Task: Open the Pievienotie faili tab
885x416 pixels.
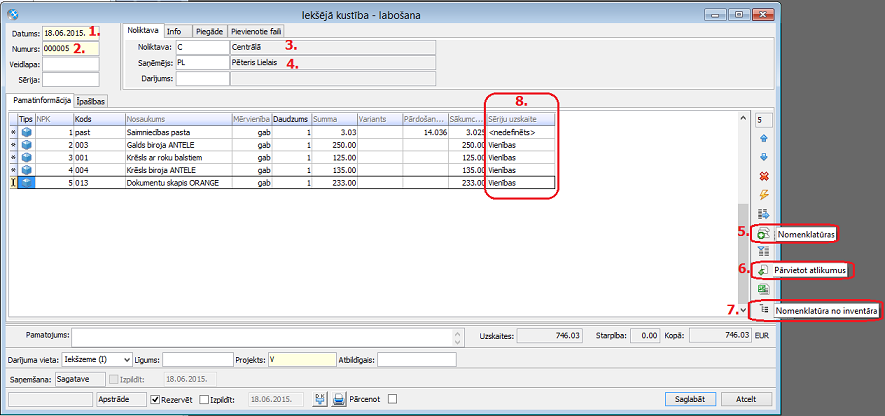Action: (256, 32)
